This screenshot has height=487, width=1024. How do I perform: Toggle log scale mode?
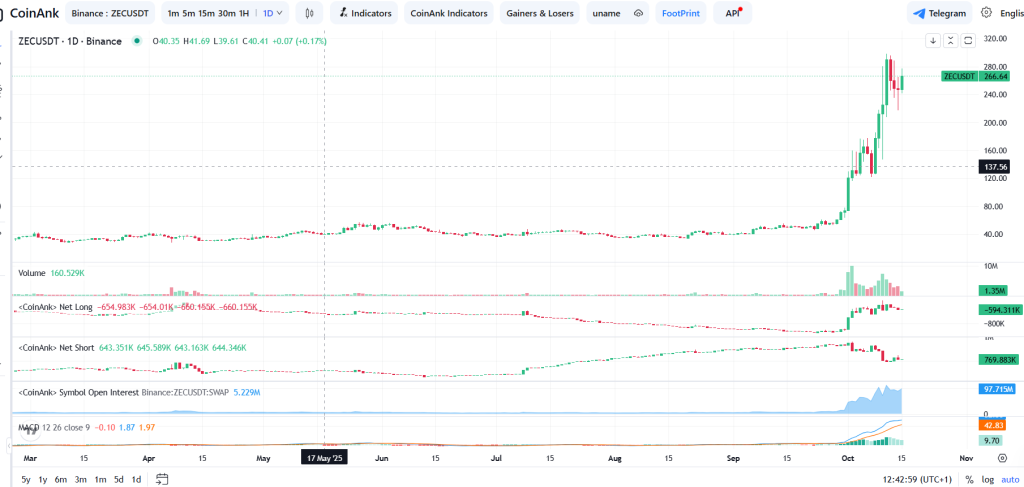pyautogui.click(x=987, y=479)
